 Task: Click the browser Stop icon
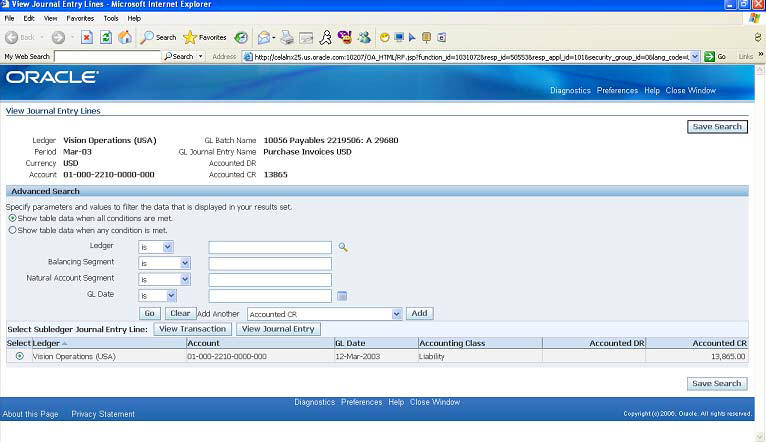coord(87,37)
